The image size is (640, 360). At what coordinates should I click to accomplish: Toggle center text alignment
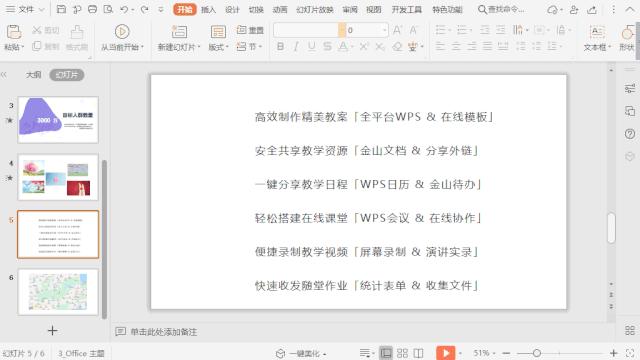[456, 47]
